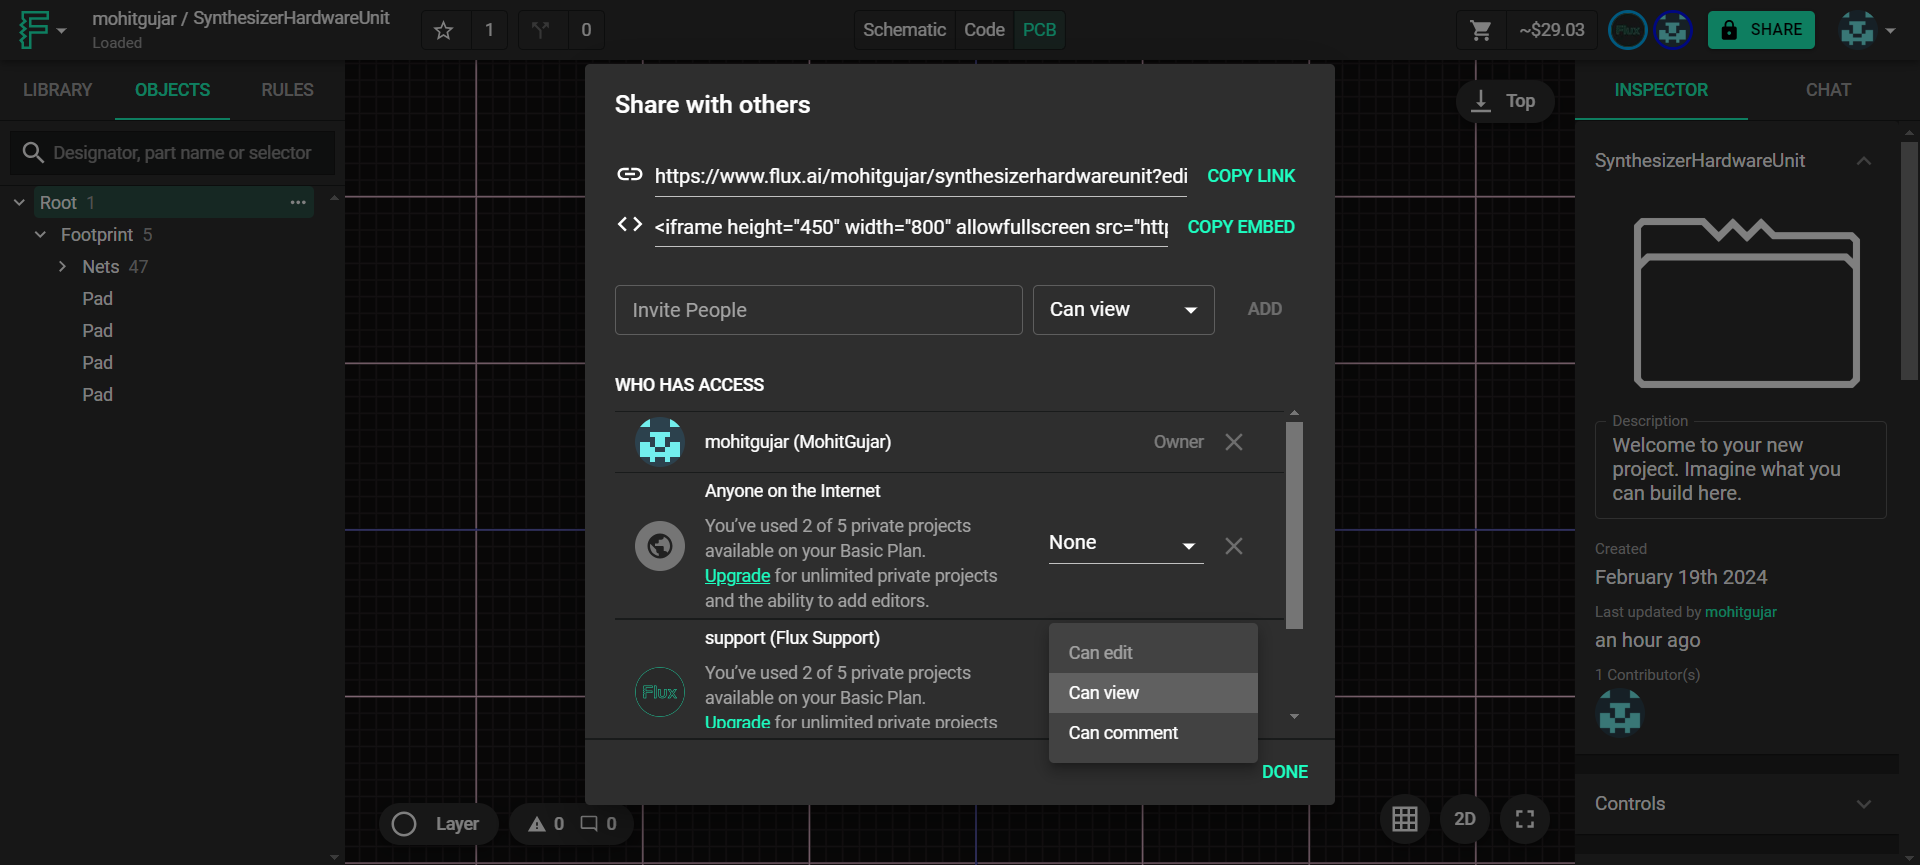This screenshot has width=1920, height=865.
Task: Click the globe icon for internet access
Action: coord(660,546)
